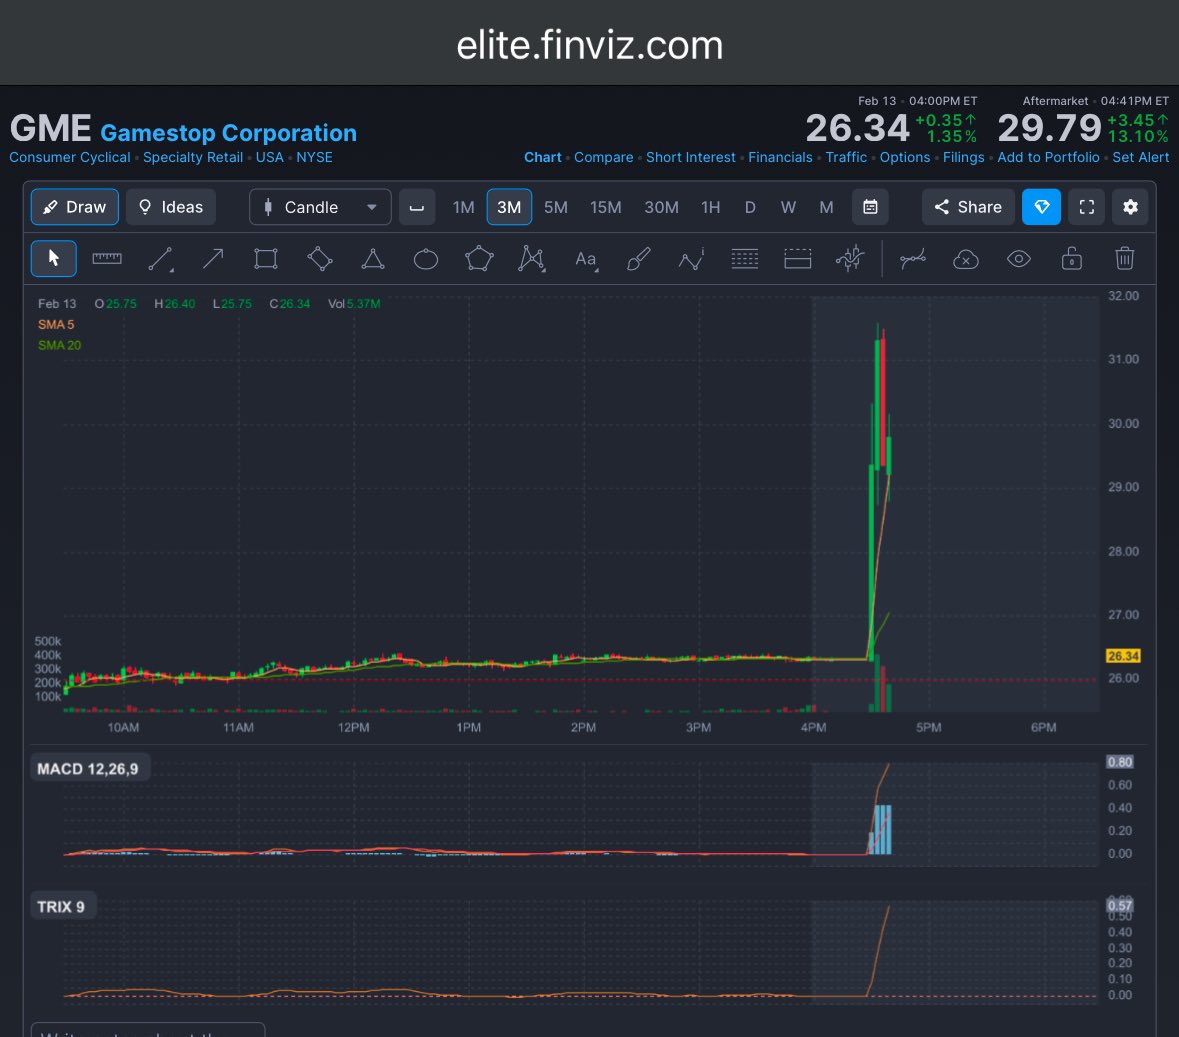Select the rotated rectangle tool
This screenshot has width=1179, height=1037.
point(320,259)
